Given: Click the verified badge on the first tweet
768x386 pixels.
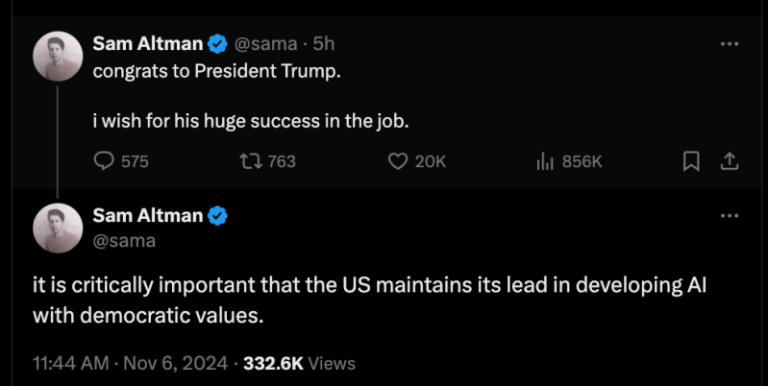Looking at the screenshot, I should pos(217,44).
